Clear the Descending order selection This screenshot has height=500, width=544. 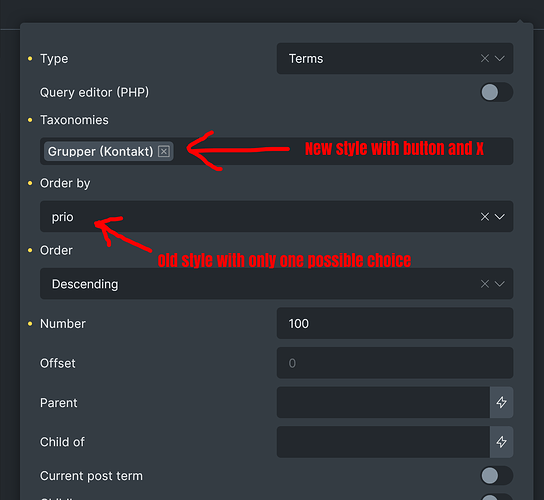pos(485,284)
